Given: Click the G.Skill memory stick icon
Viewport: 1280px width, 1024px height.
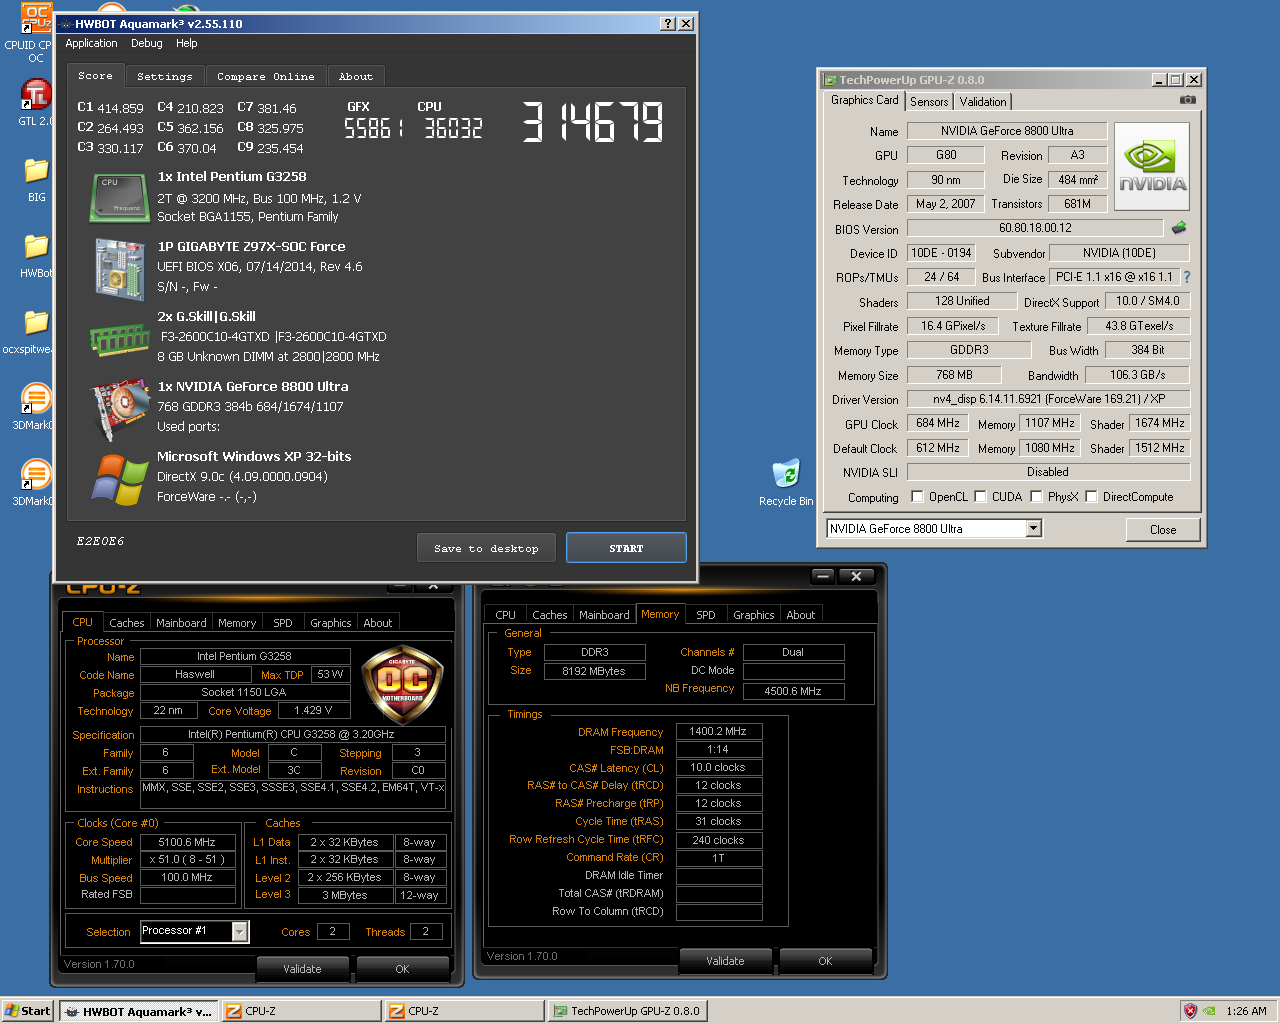Looking at the screenshot, I should coord(119,340).
